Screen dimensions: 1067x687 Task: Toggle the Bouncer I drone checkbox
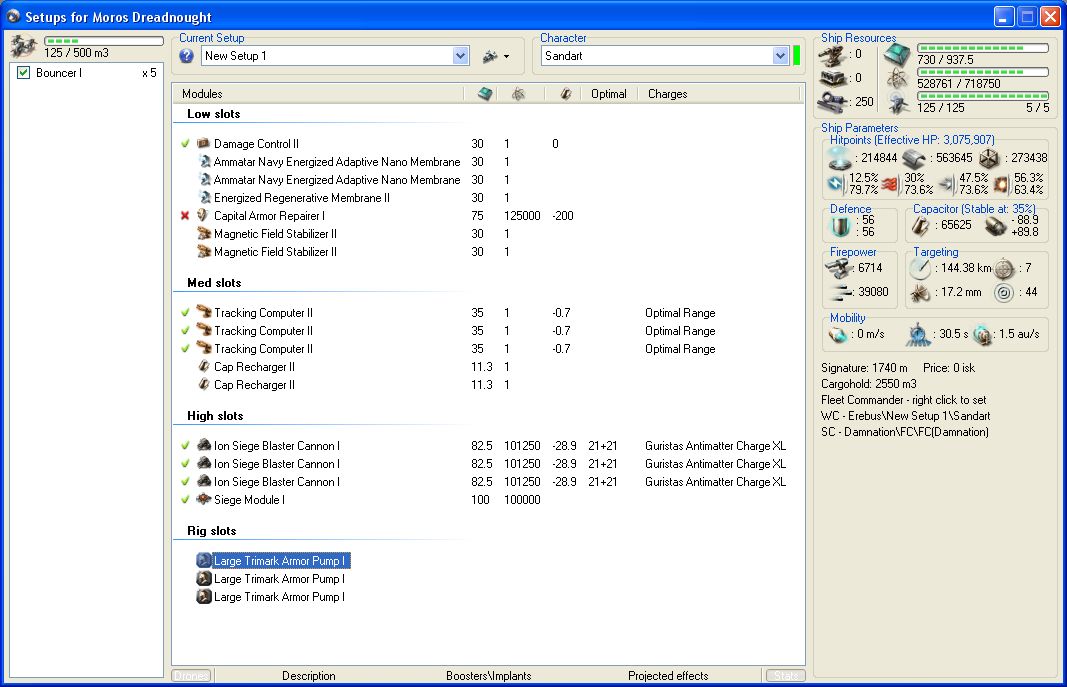pos(23,73)
